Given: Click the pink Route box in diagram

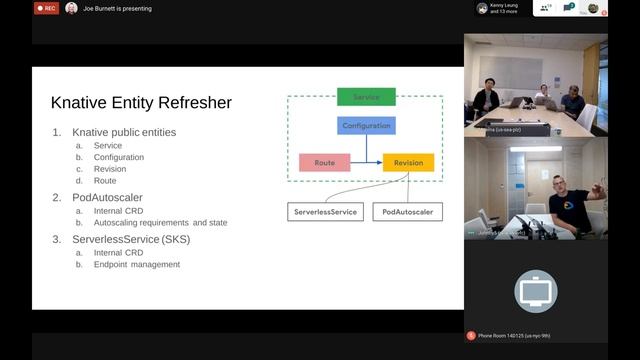Looking at the screenshot, I should pyautogui.click(x=324, y=162).
